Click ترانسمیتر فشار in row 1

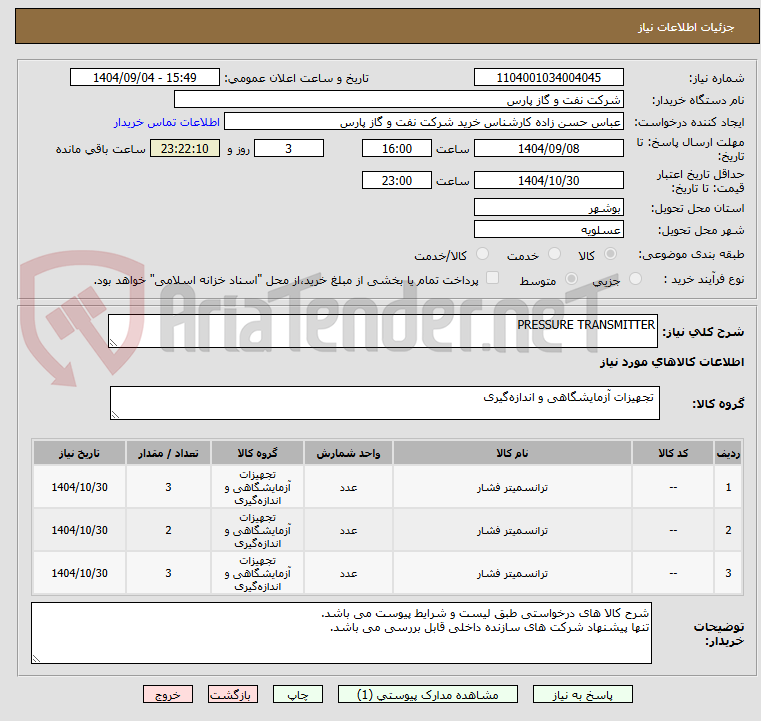(512, 487)
